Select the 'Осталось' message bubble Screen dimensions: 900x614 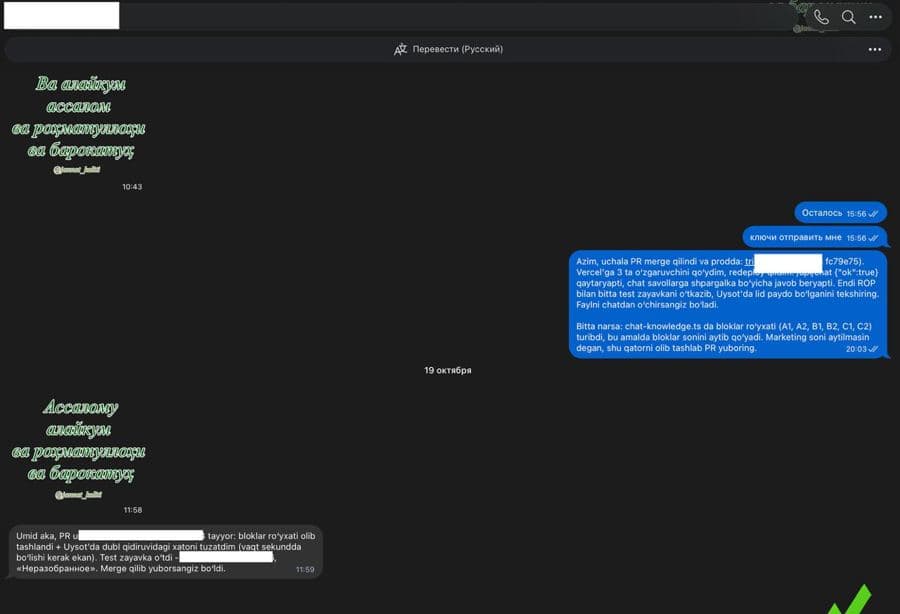pyautogui.click(x=840, y=213)
